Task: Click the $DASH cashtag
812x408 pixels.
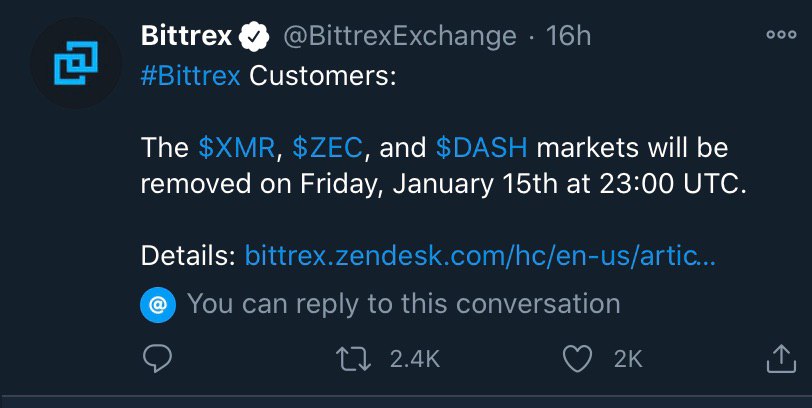Action: click(483, 149)
